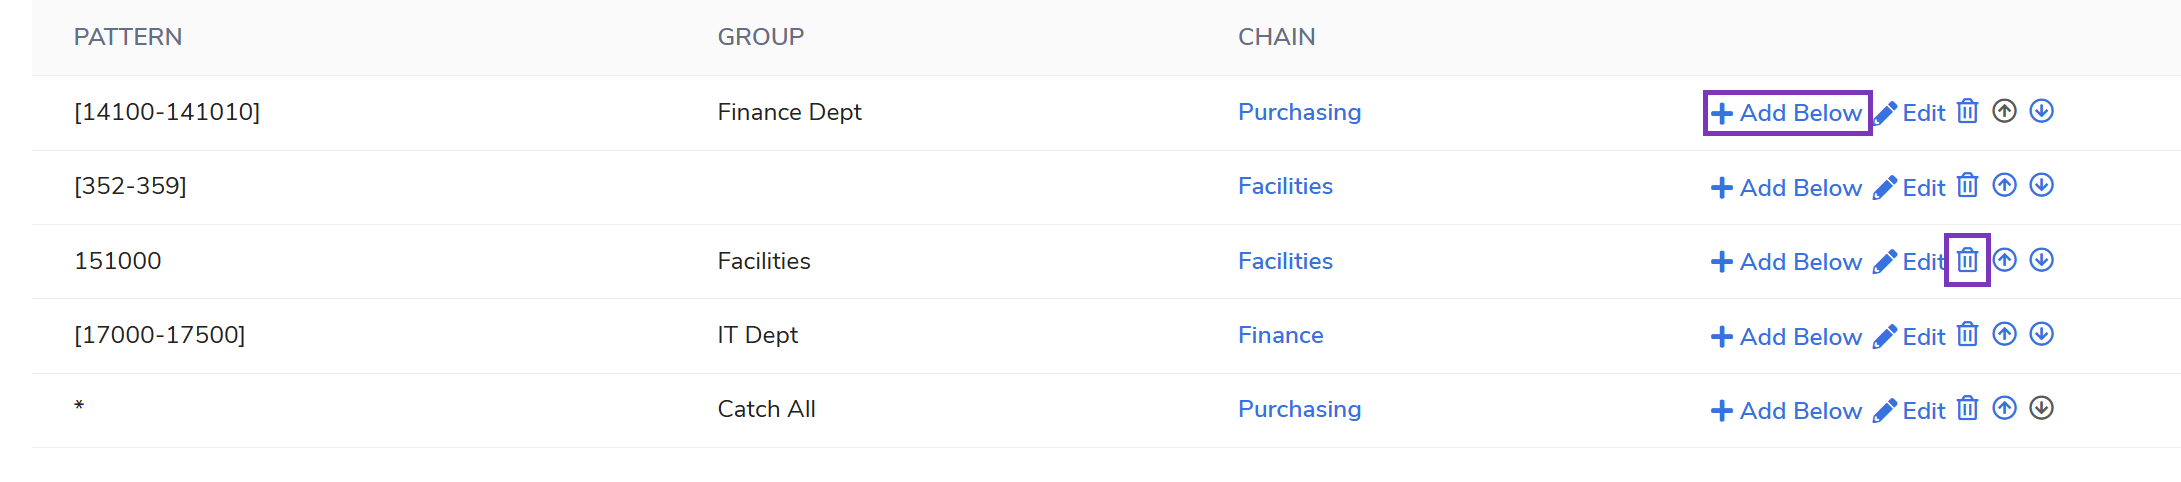Open the Purchasing chain for Finance Dept
Screen dimensions: 2181x482
1299,112
